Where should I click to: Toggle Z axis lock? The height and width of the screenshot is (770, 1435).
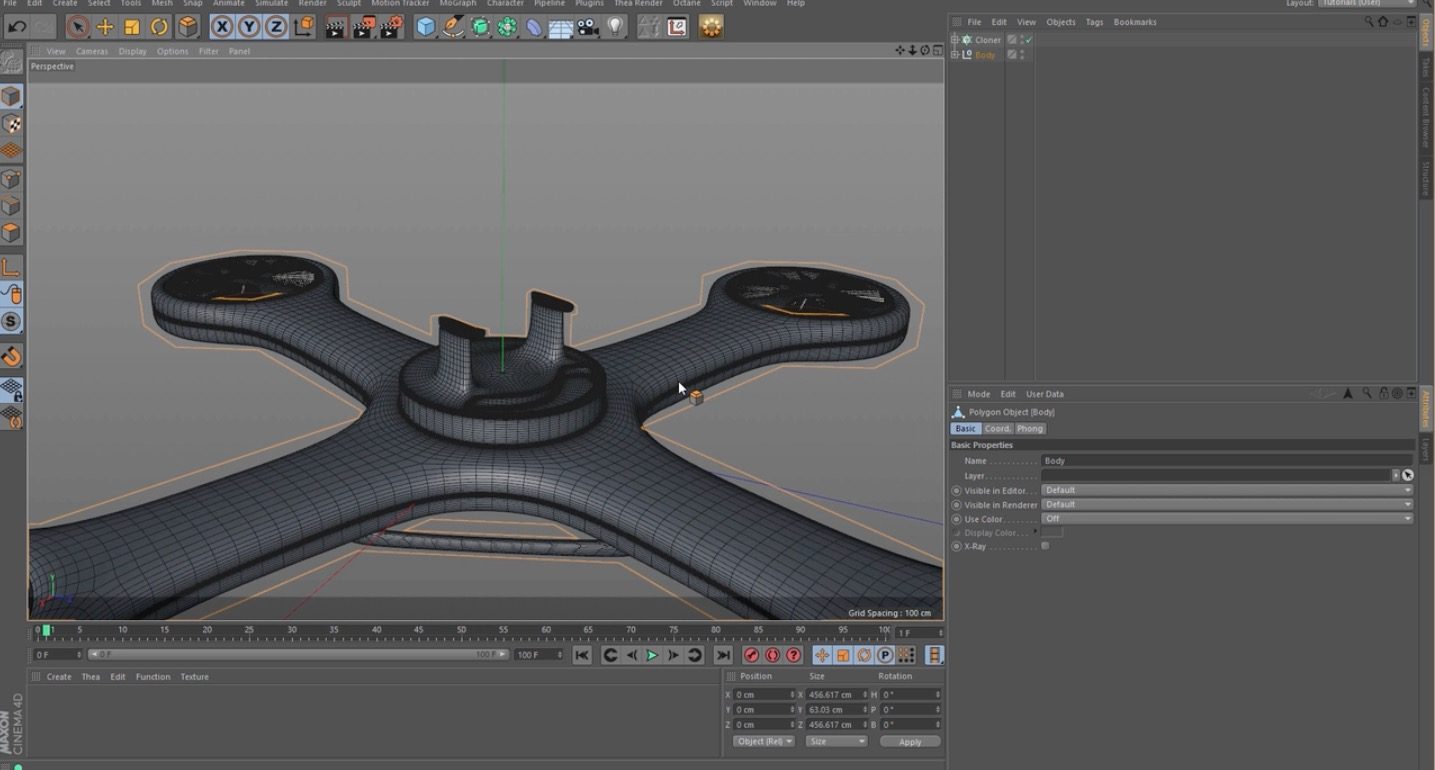click(x=276, y=27)
